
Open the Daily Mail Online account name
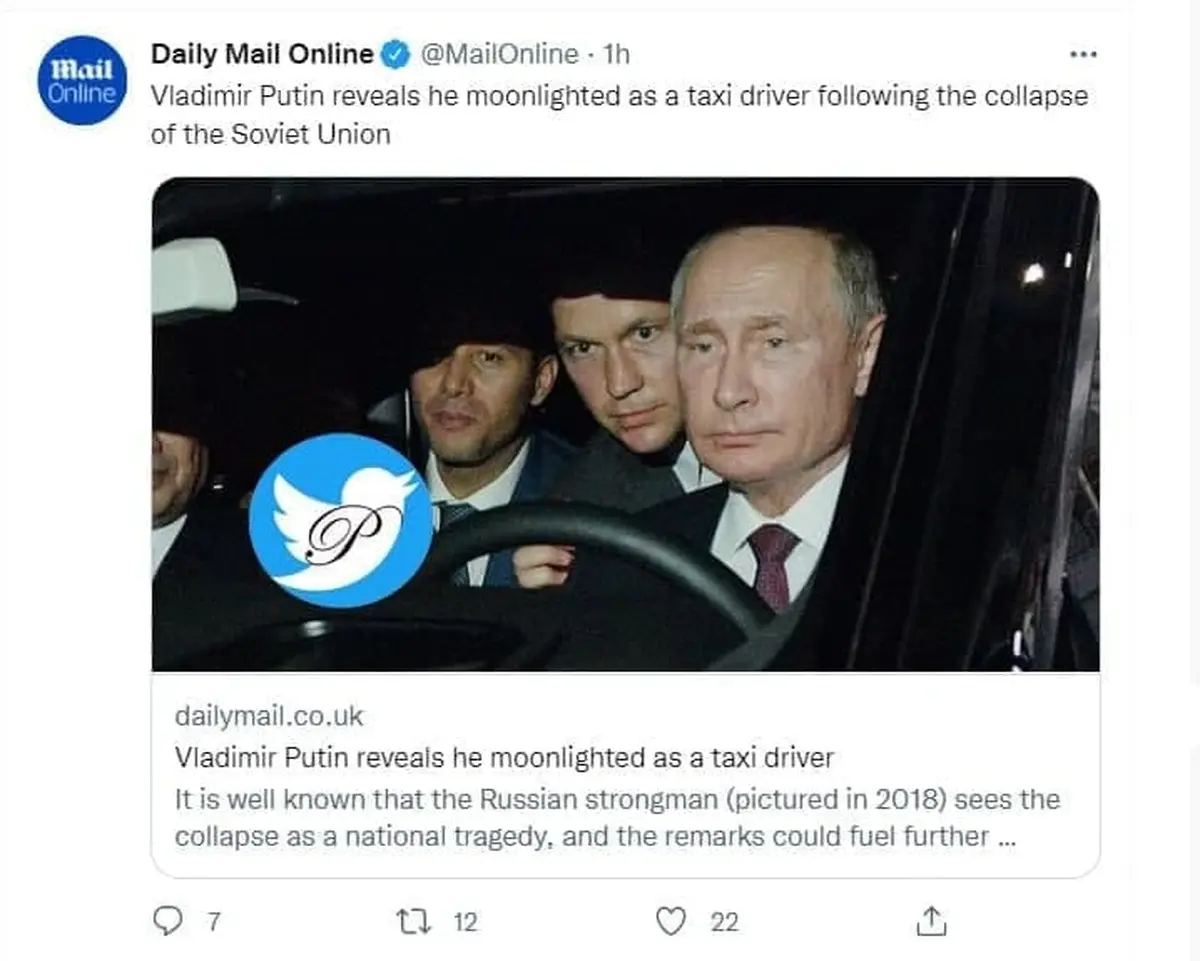(263, 54)
